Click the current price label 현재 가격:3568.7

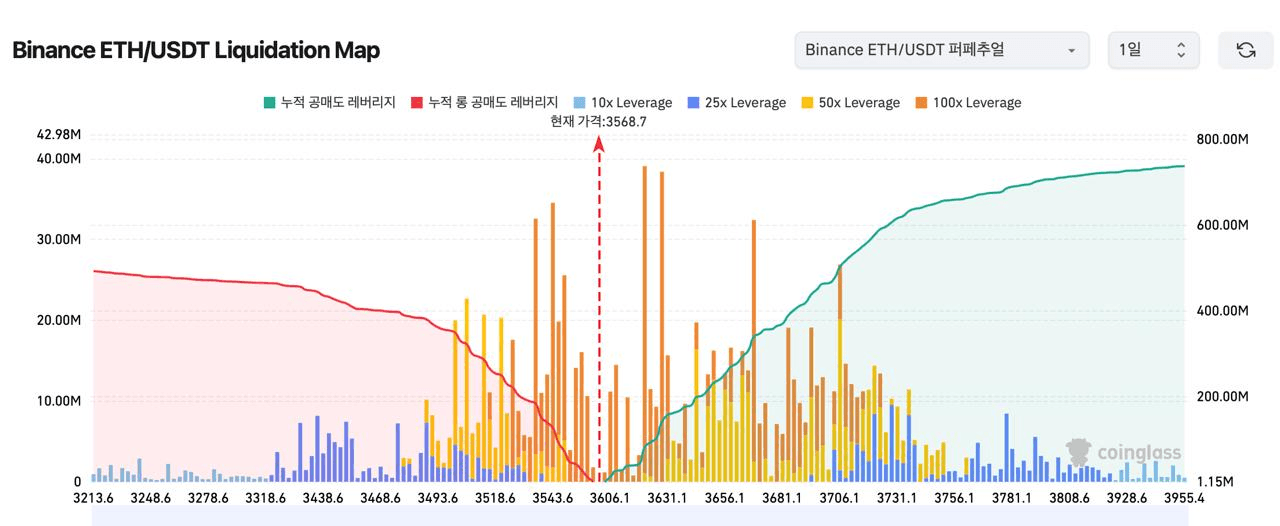598,121
